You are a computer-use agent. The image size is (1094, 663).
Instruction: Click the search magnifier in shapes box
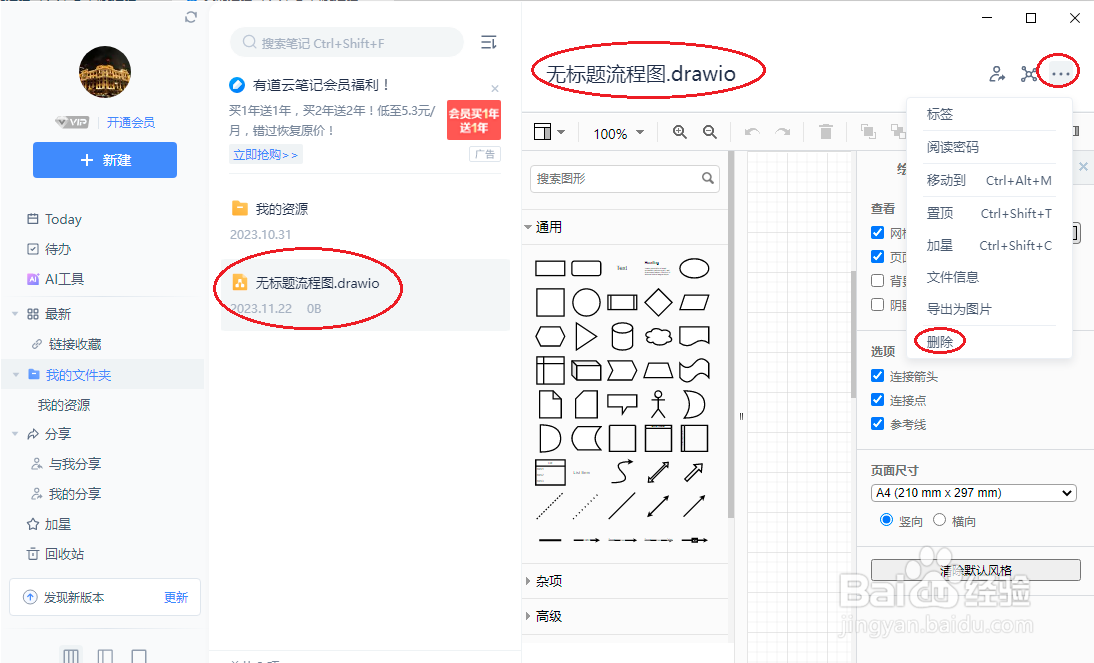pos(707,178)
